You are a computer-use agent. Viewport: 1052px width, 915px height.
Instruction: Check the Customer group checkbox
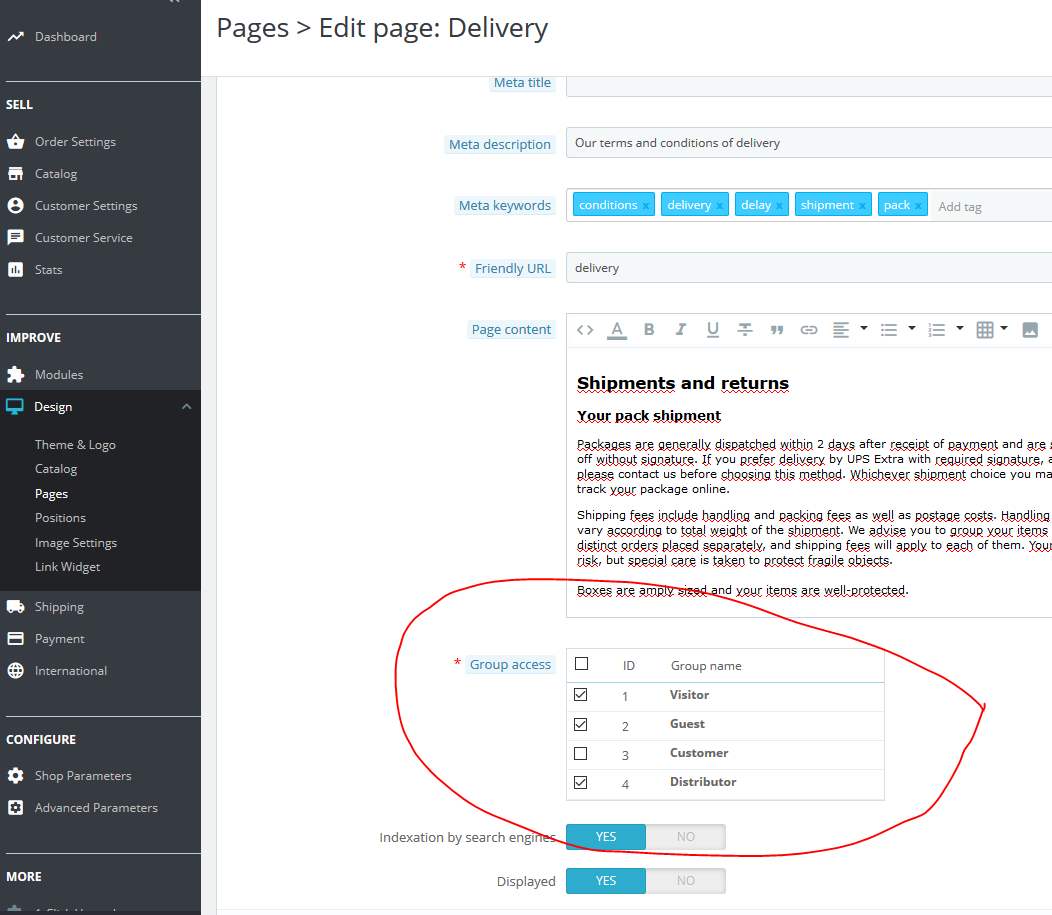pyautogui.click(x=581, y=753)
